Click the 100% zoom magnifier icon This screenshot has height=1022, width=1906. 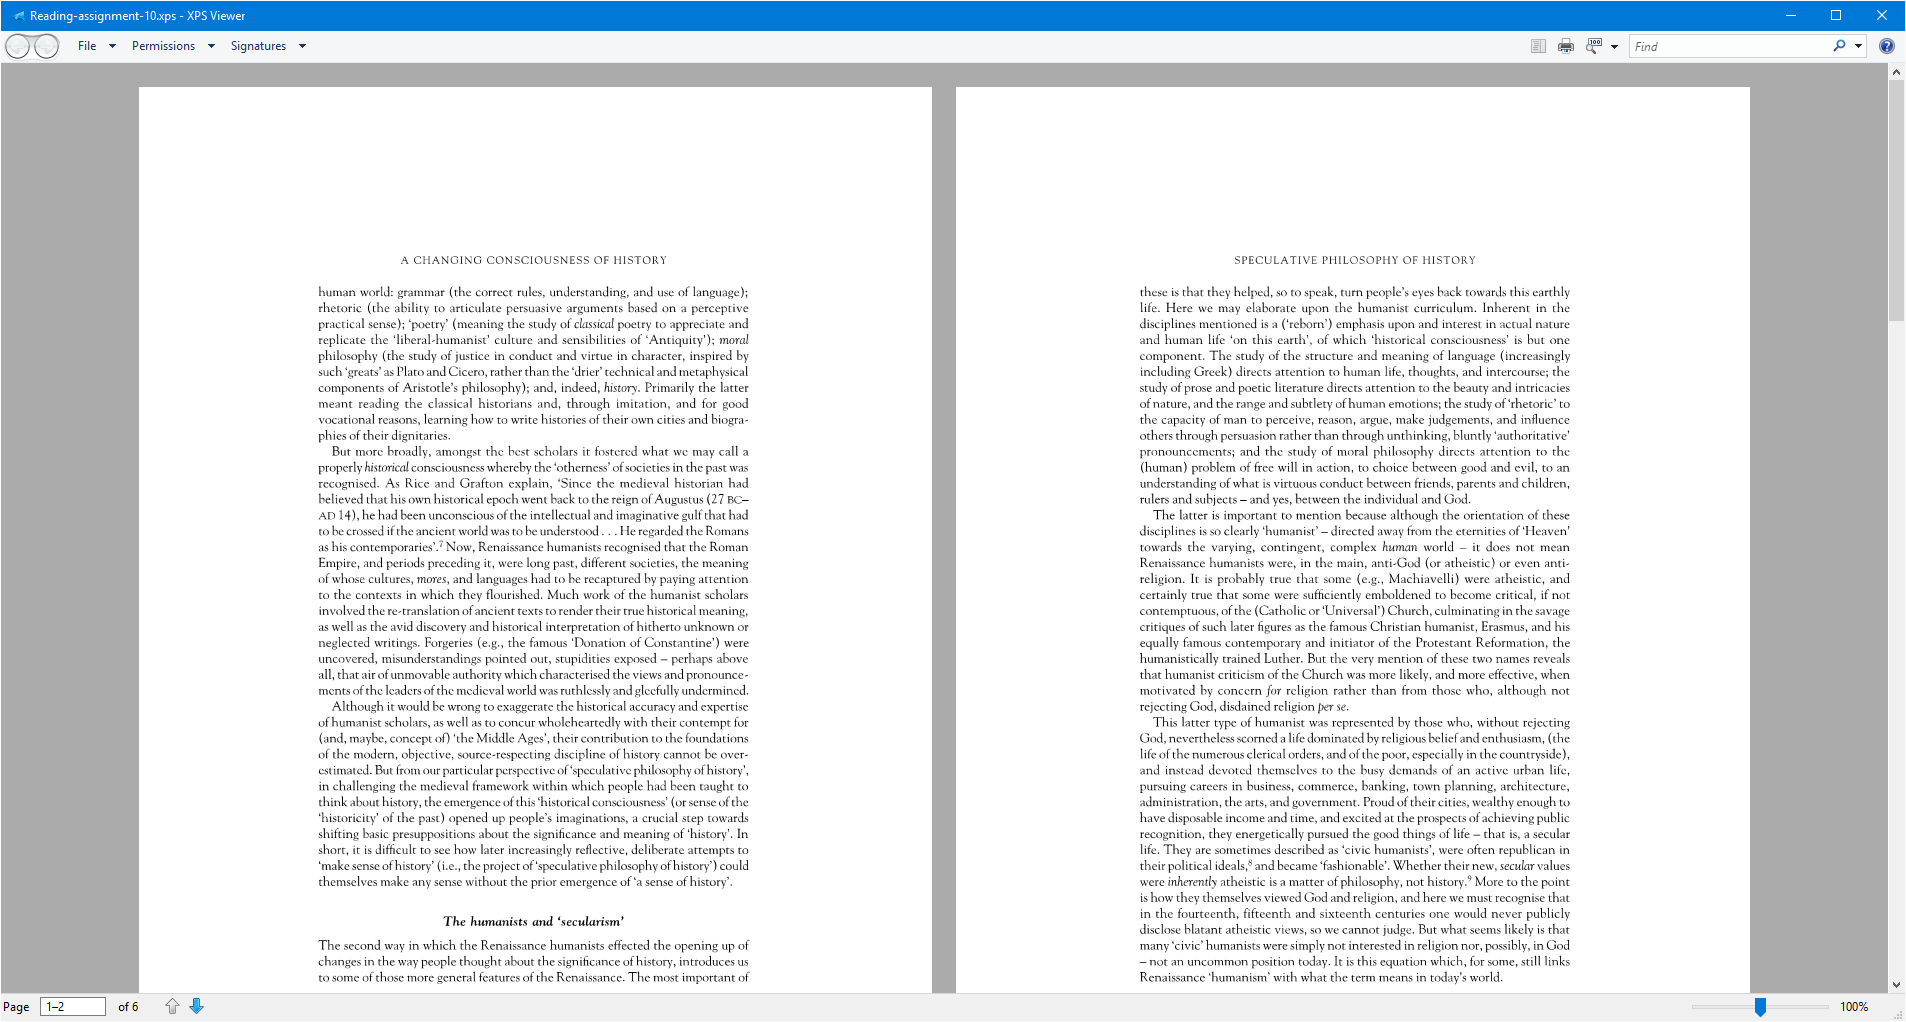[1594, 46]
